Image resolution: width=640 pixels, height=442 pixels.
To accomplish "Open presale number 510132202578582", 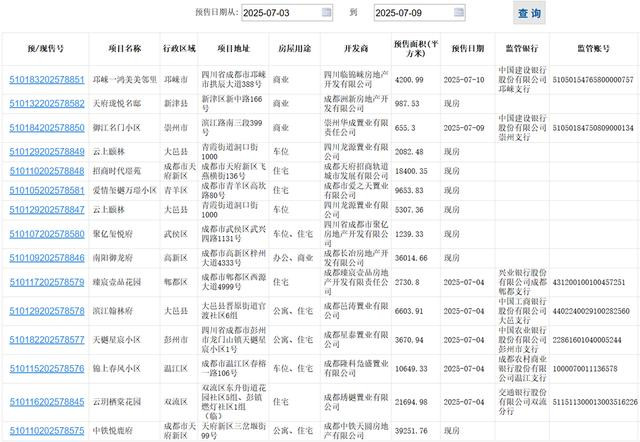I will (x=47, y=104).
